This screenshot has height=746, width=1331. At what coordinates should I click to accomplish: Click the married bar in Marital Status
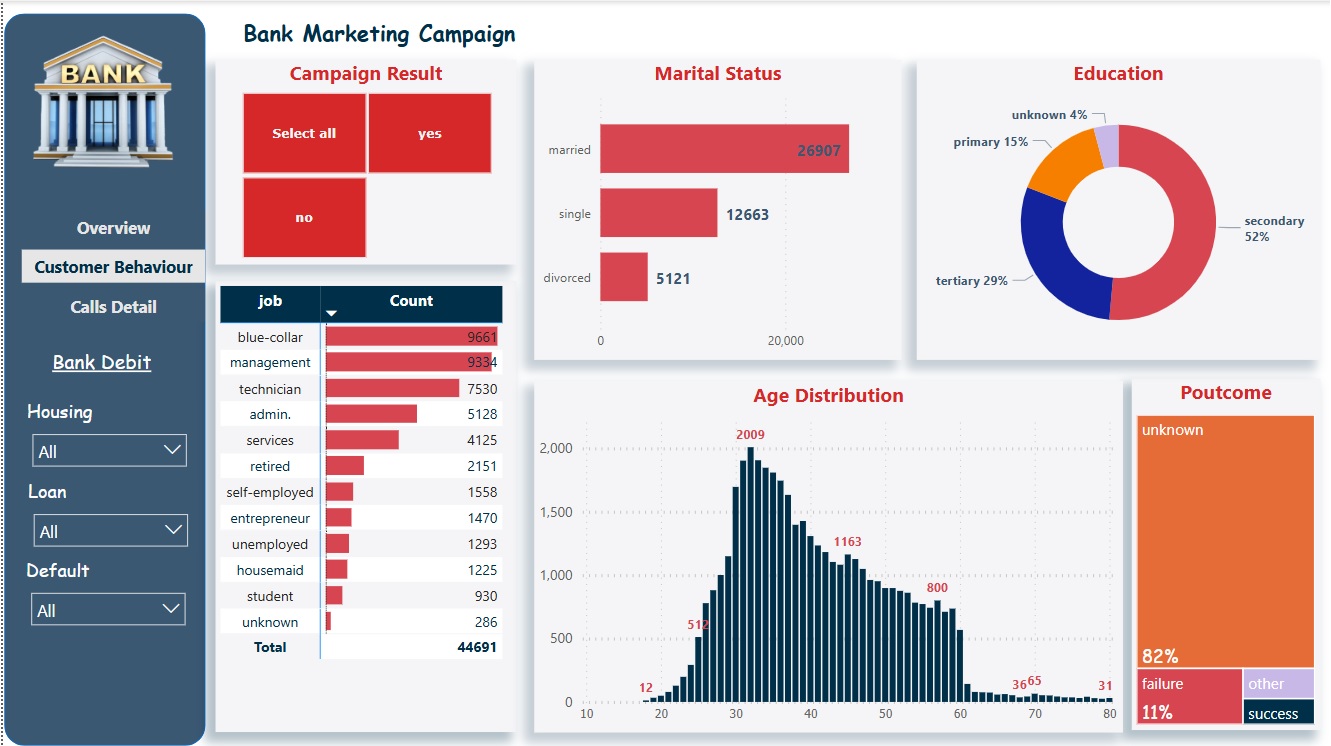[723, 149]
